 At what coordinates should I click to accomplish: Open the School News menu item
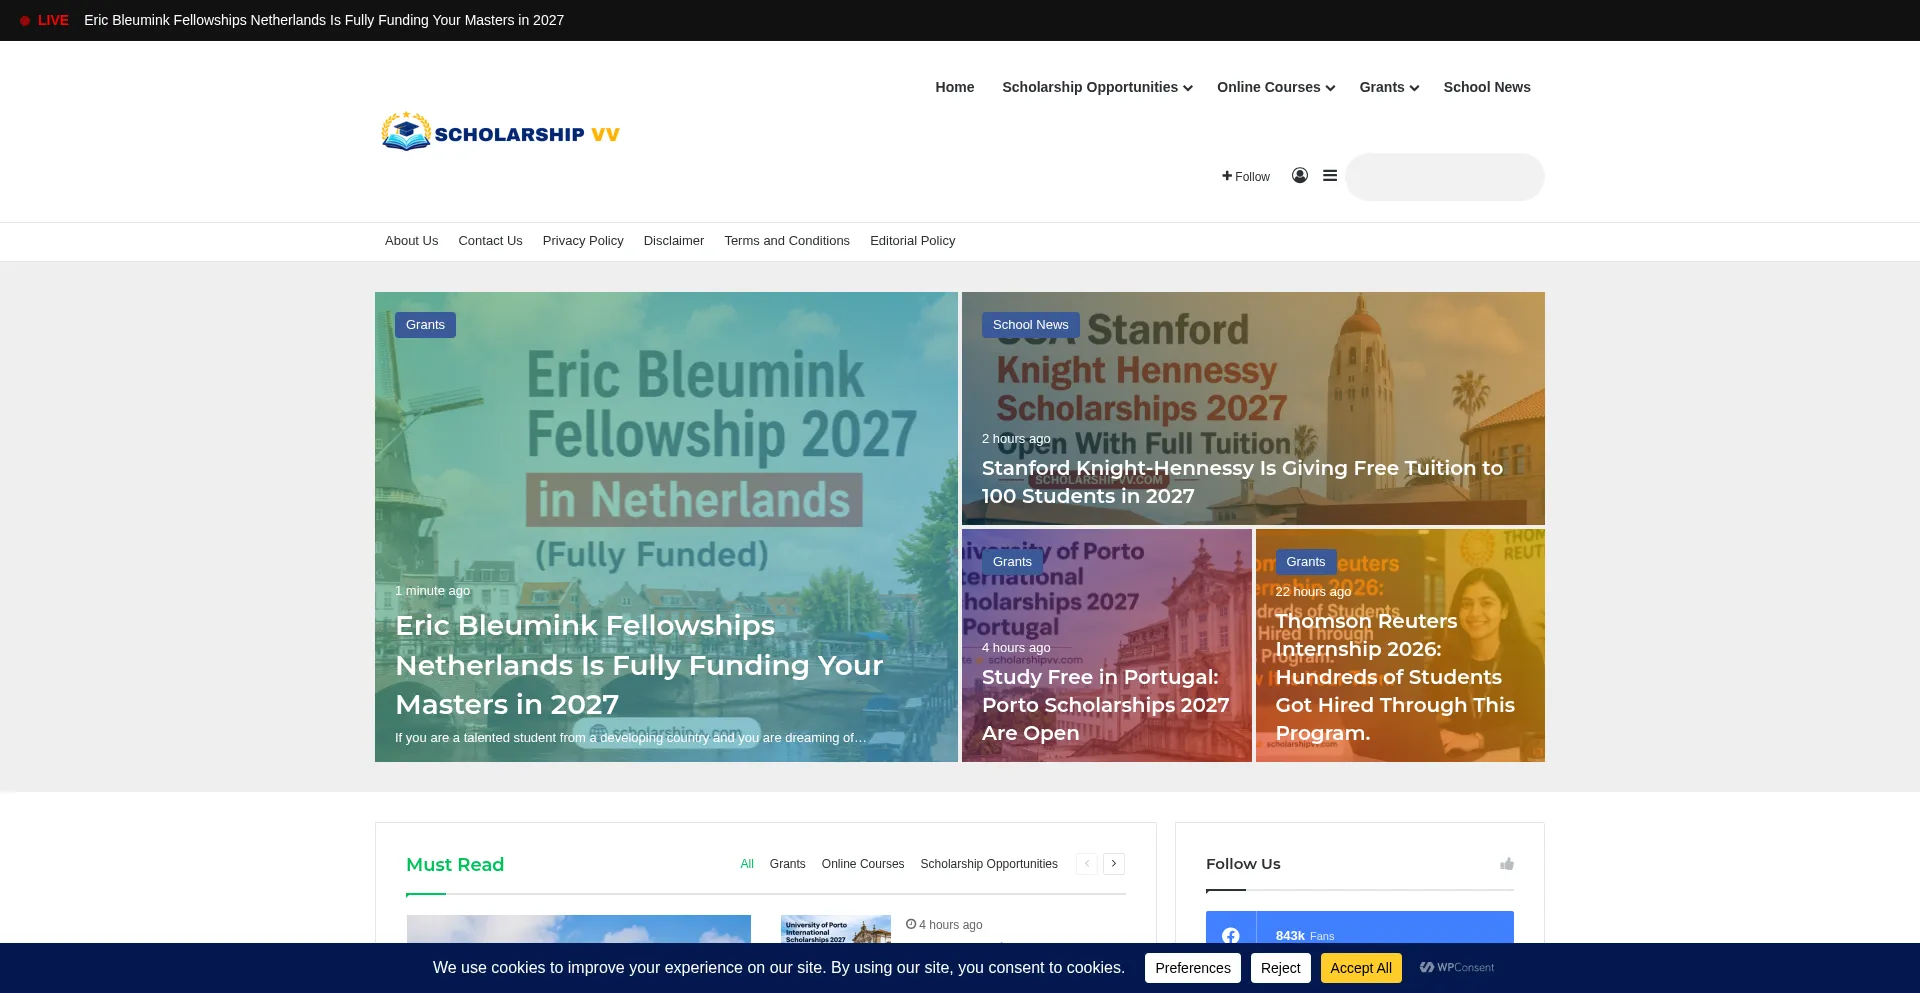coord(1487,87)
